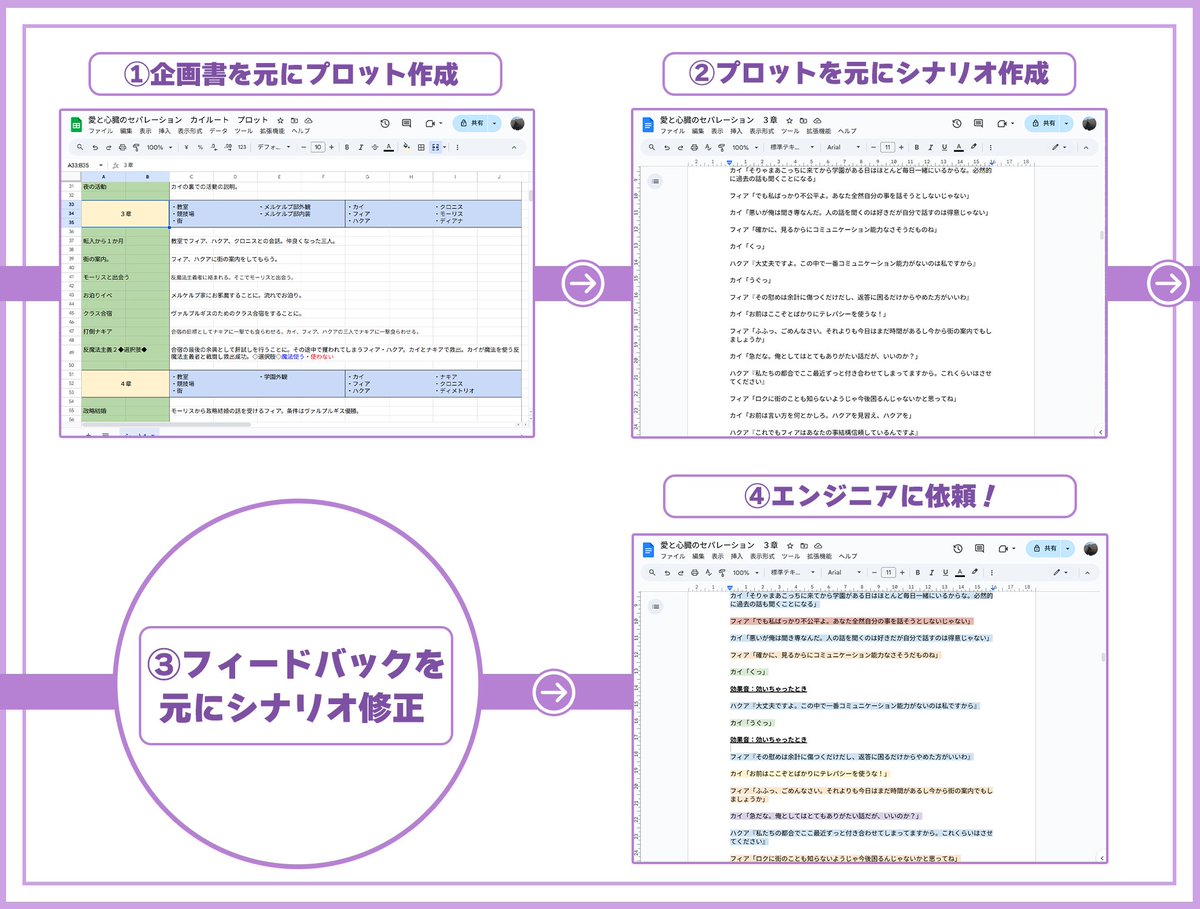
Task: Click the print icon in the Docs toolbar
Action: 692,147
